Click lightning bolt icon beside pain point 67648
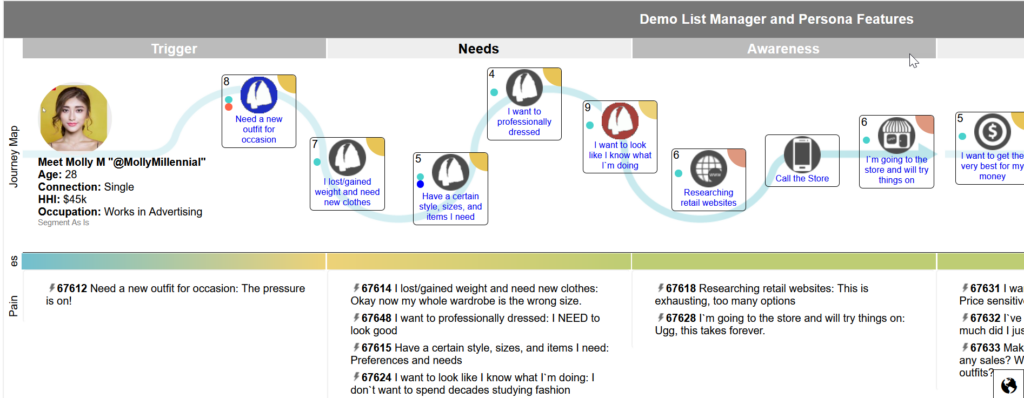Viewport: 1024px width, 398px height. [357, 318]
